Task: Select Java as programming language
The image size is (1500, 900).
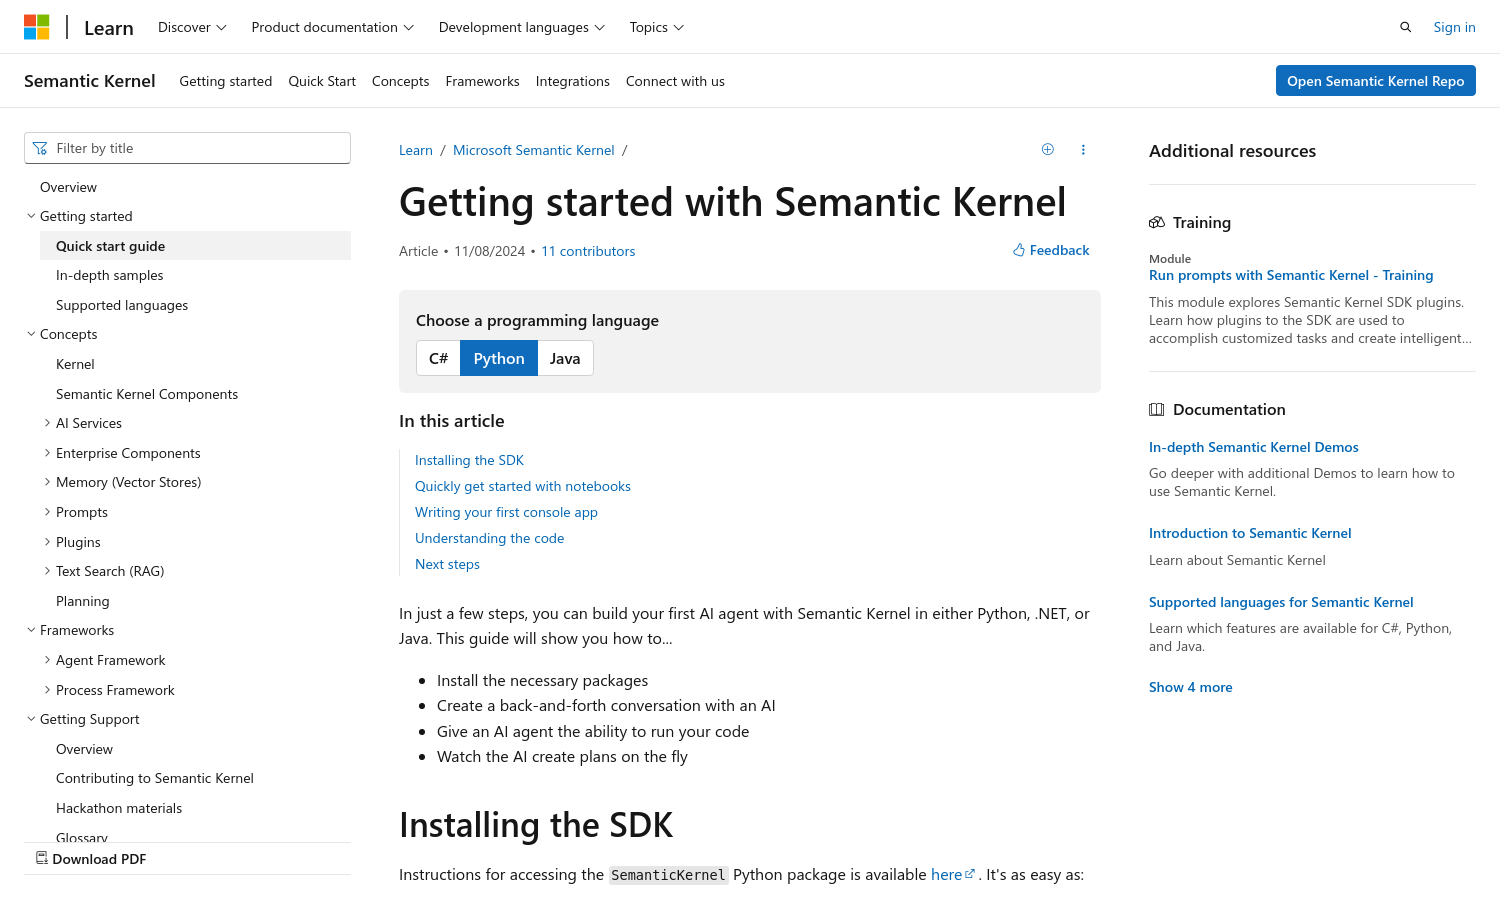Action: coord(565,358)
